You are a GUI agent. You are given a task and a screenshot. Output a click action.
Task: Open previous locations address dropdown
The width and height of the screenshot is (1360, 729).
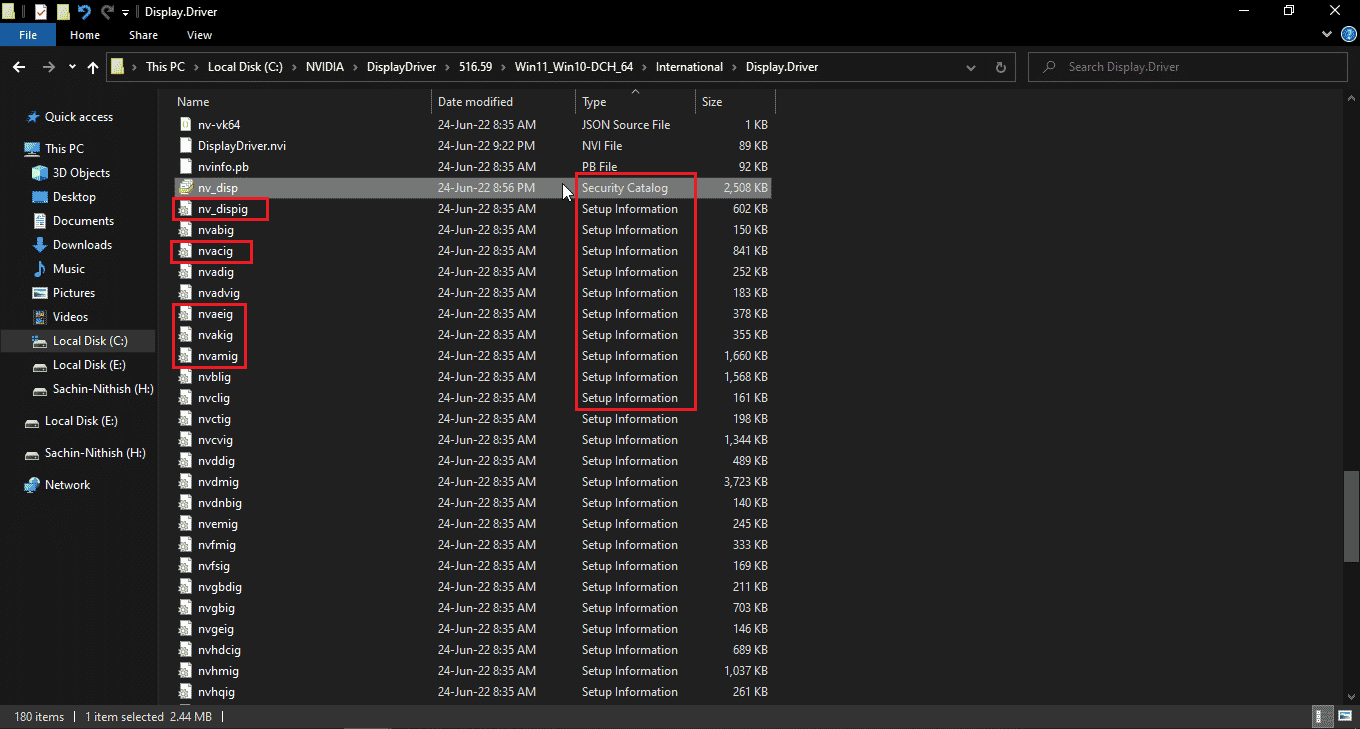click(x=970, y=67)
